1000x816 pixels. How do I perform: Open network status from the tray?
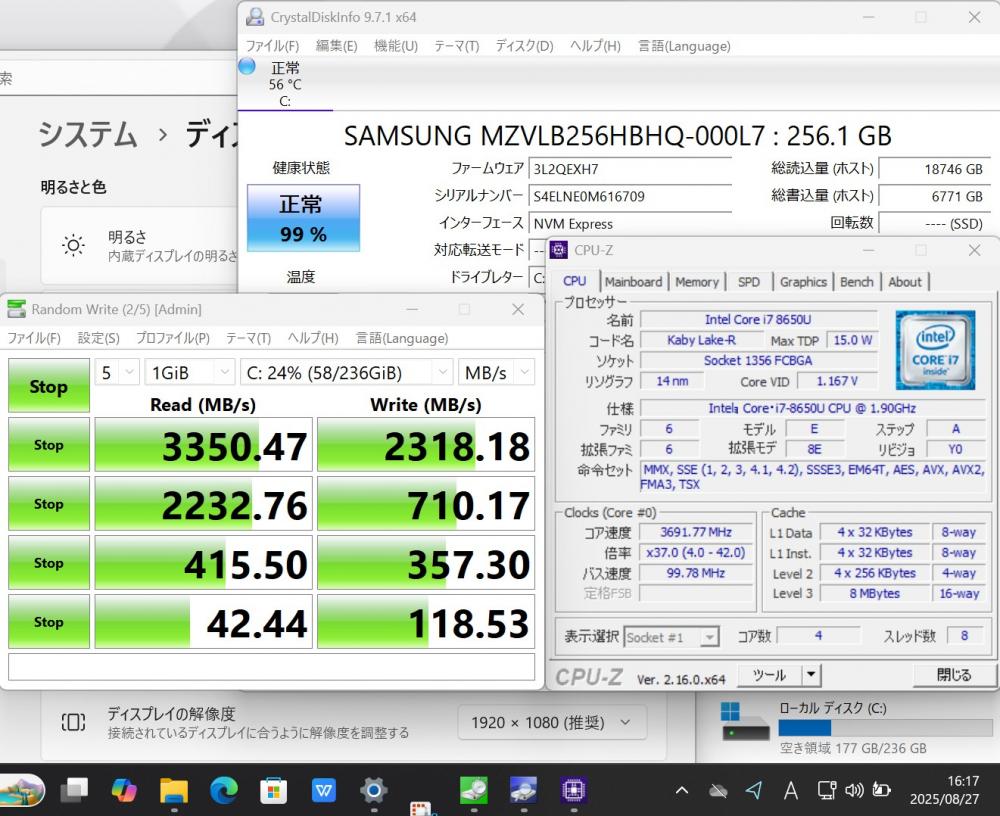(x=827, y=791)
